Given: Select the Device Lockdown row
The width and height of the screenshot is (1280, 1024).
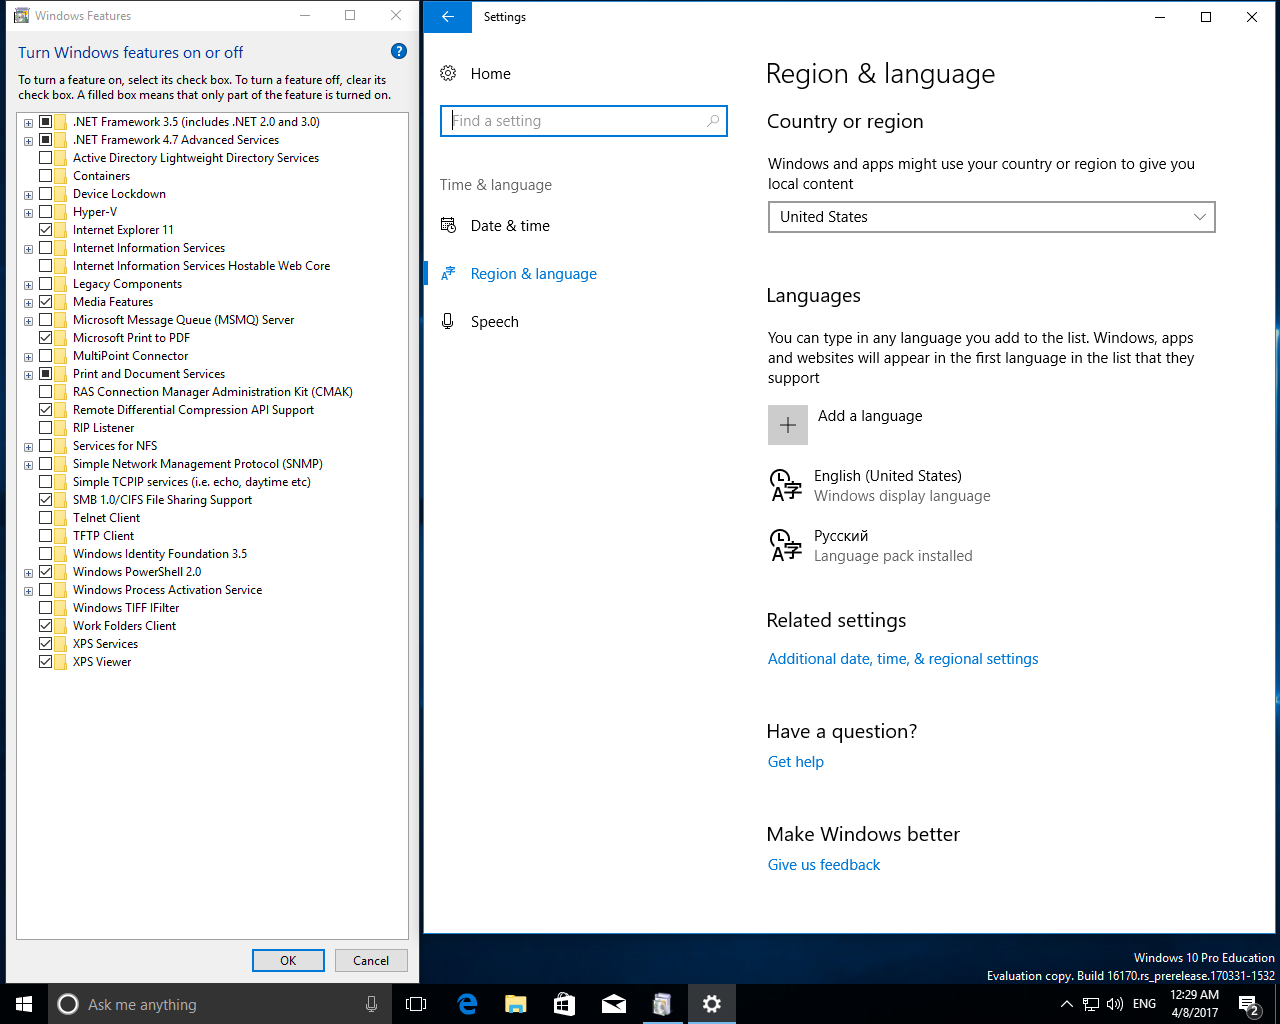Looking at the screenshot, I should (x=119, y=194).
